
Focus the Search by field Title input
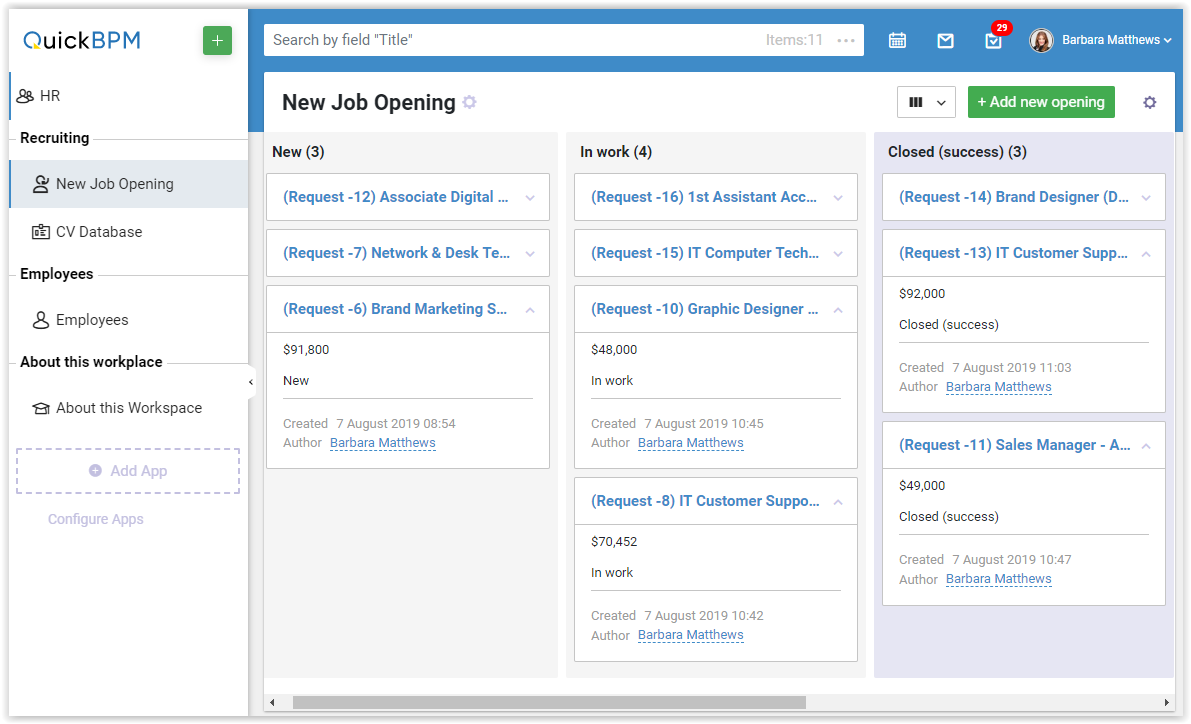(510, 41)
